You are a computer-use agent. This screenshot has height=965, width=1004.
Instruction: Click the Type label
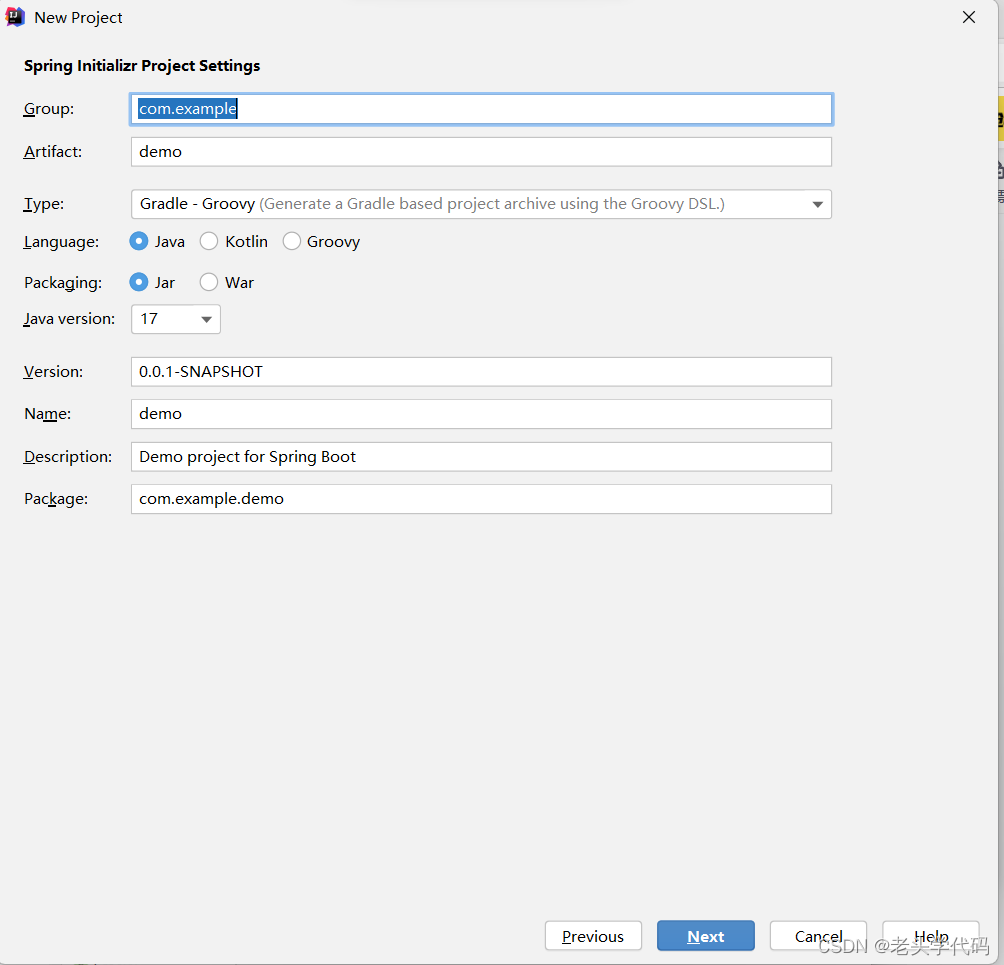(44, 204)
